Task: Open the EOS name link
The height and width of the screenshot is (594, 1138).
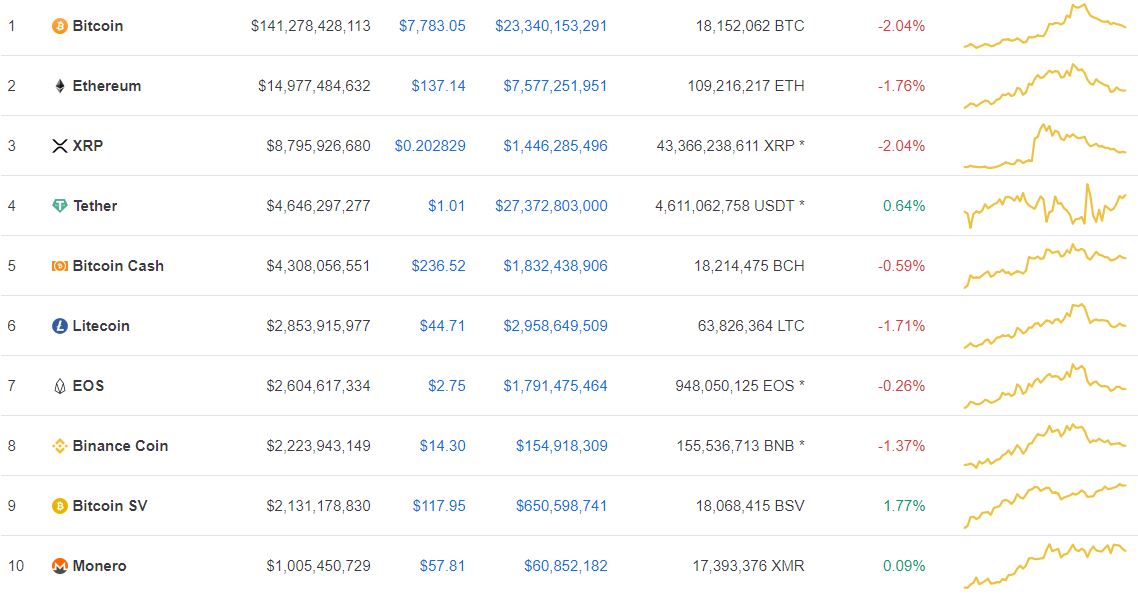Action: (89, 386)
